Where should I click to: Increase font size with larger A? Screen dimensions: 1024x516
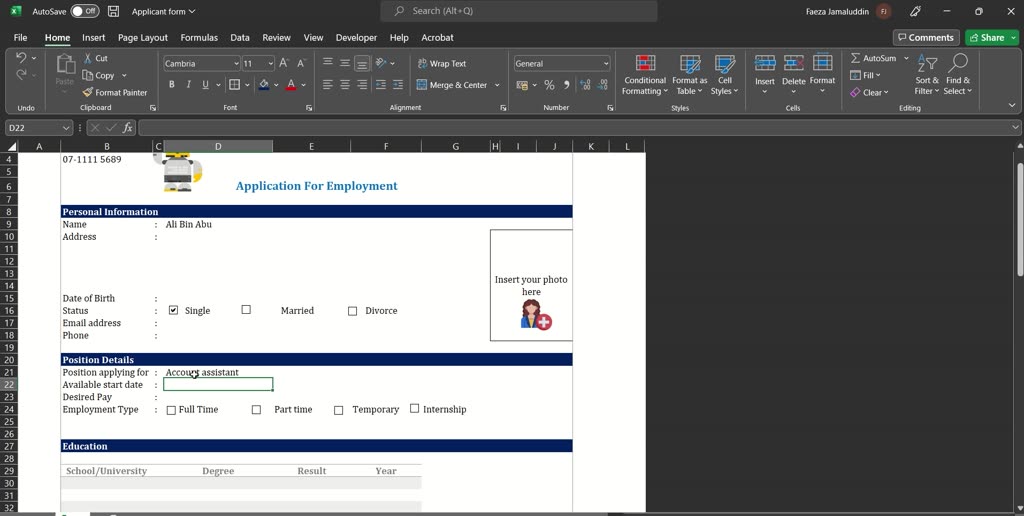click(283, 63)
